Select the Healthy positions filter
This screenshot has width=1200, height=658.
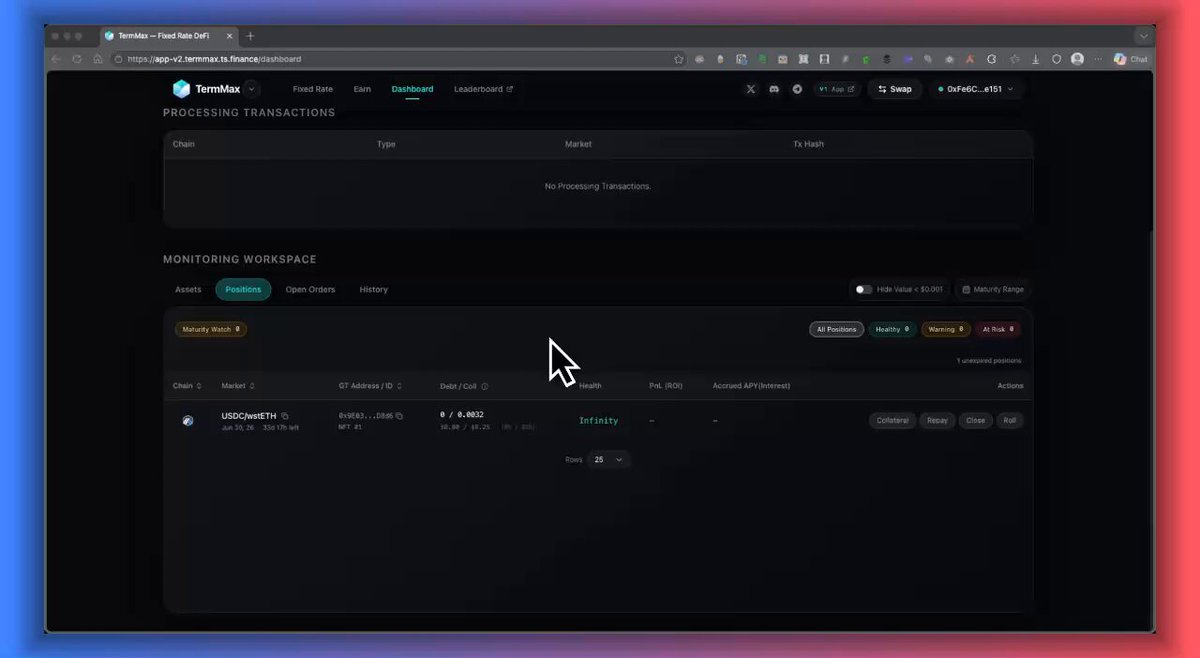click(892, 329)
